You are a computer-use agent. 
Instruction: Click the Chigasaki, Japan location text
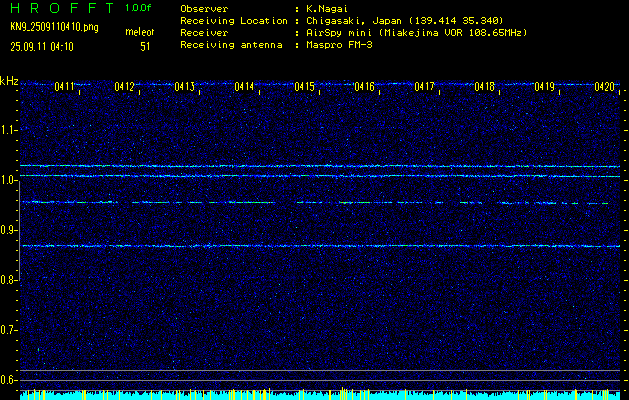tap(405, 21)
